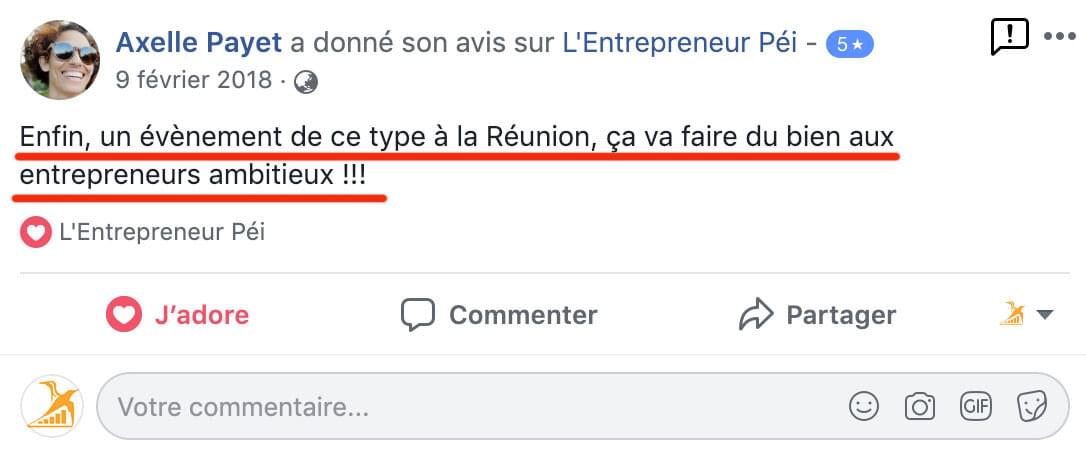View L'Entrepreneur Péi in reactions list
Viewport: 1086px width, 454px height.
tap(162, 233)
